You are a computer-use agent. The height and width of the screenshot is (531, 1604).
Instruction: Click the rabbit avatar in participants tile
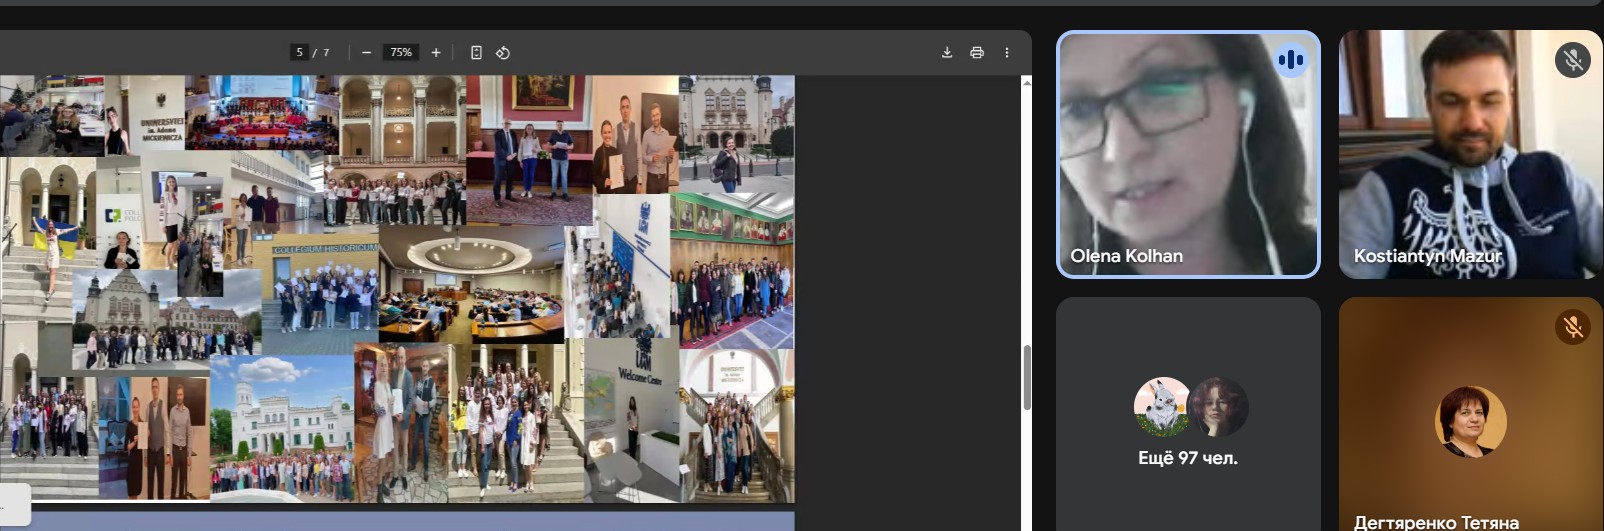[x=1161, y=406]
